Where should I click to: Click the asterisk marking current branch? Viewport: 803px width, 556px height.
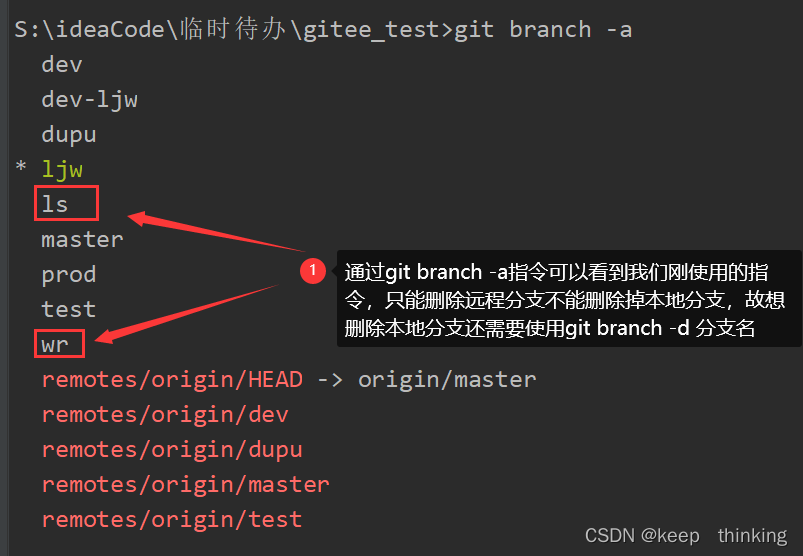[x=21, y=167]
